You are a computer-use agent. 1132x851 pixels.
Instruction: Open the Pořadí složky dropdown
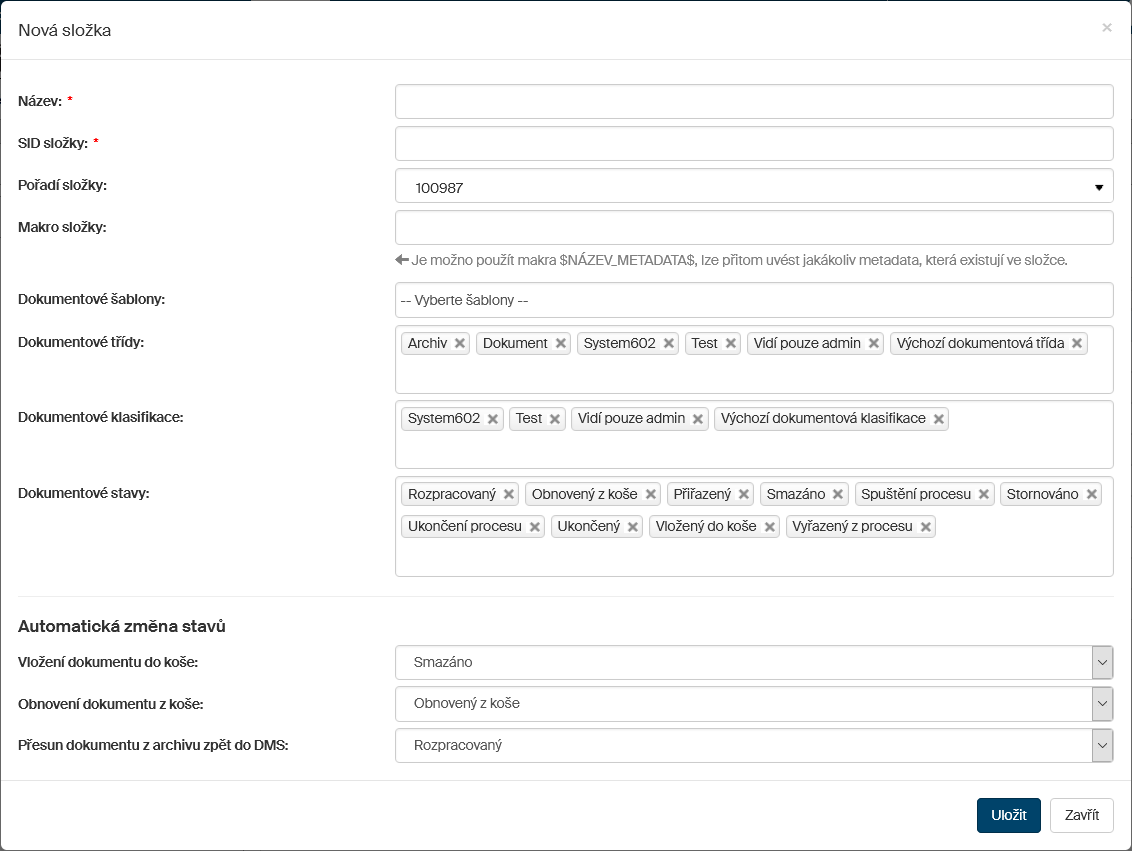[x=754, y=186]
